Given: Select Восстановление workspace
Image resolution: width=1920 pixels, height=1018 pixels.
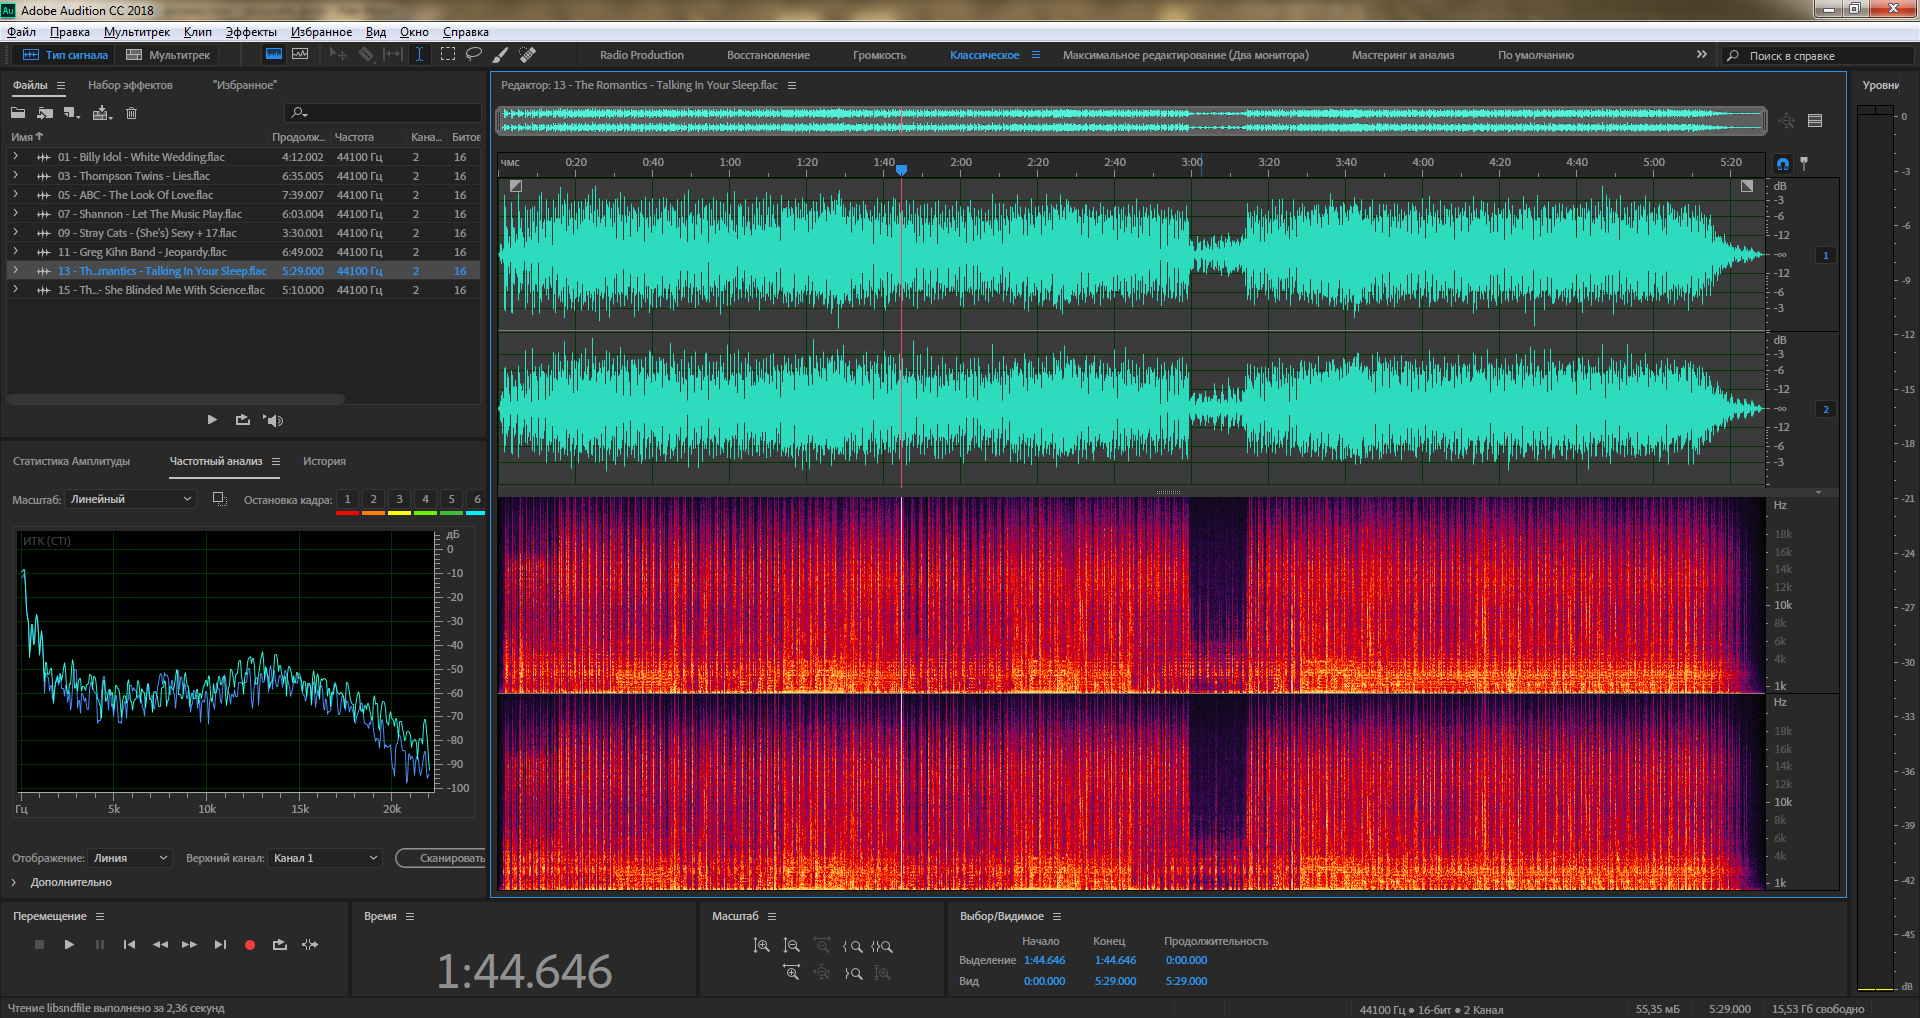Looking at the screenshot, I should tap(768, 55).
